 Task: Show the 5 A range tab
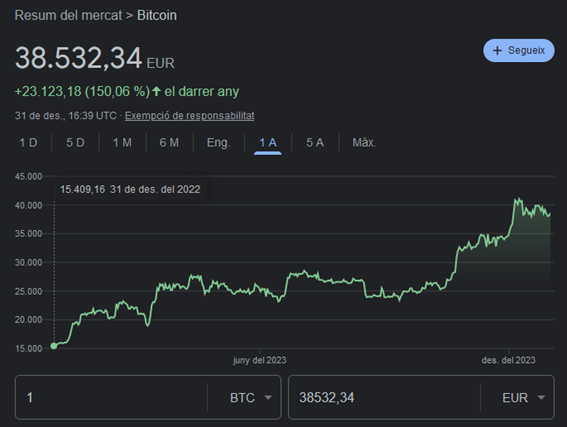pyautogui.click(x=315, y=142)
